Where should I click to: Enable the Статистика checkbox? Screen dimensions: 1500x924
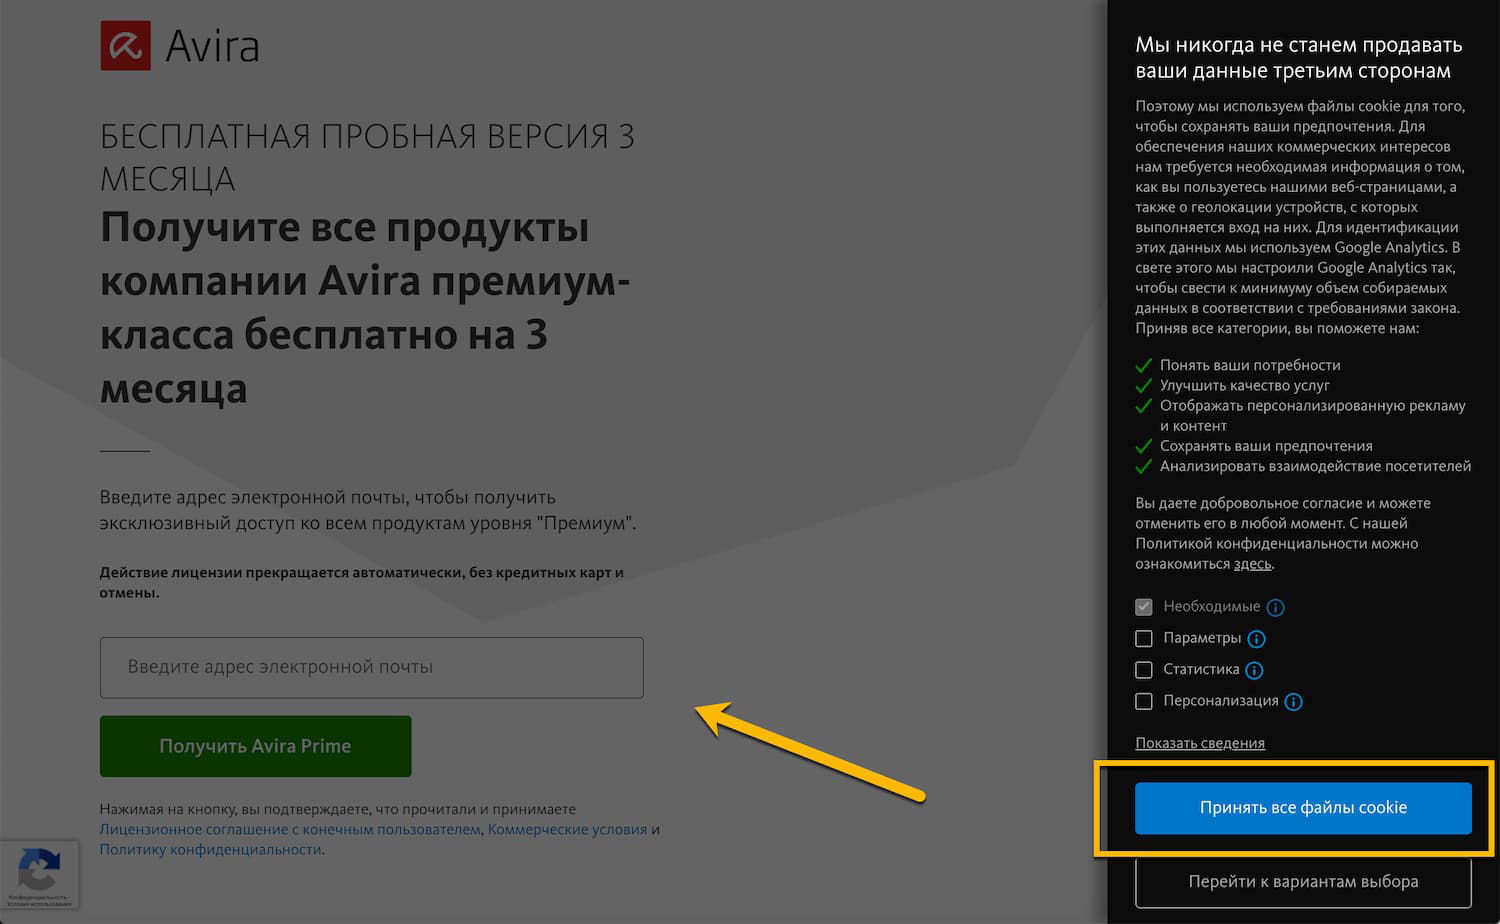[x=1144, y=670]
